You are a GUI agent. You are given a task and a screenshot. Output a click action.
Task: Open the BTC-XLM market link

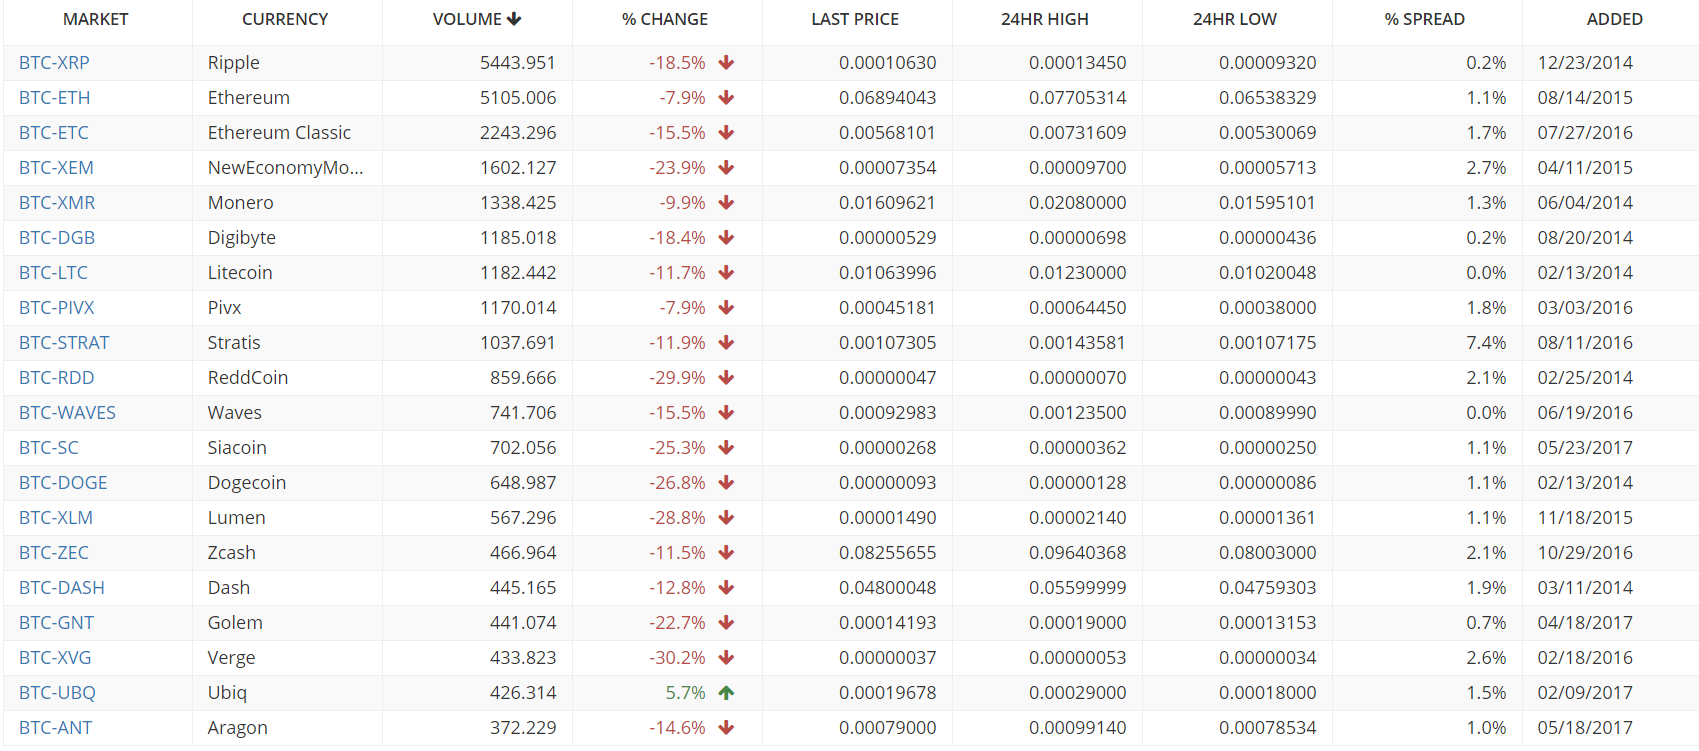[56, 518]
